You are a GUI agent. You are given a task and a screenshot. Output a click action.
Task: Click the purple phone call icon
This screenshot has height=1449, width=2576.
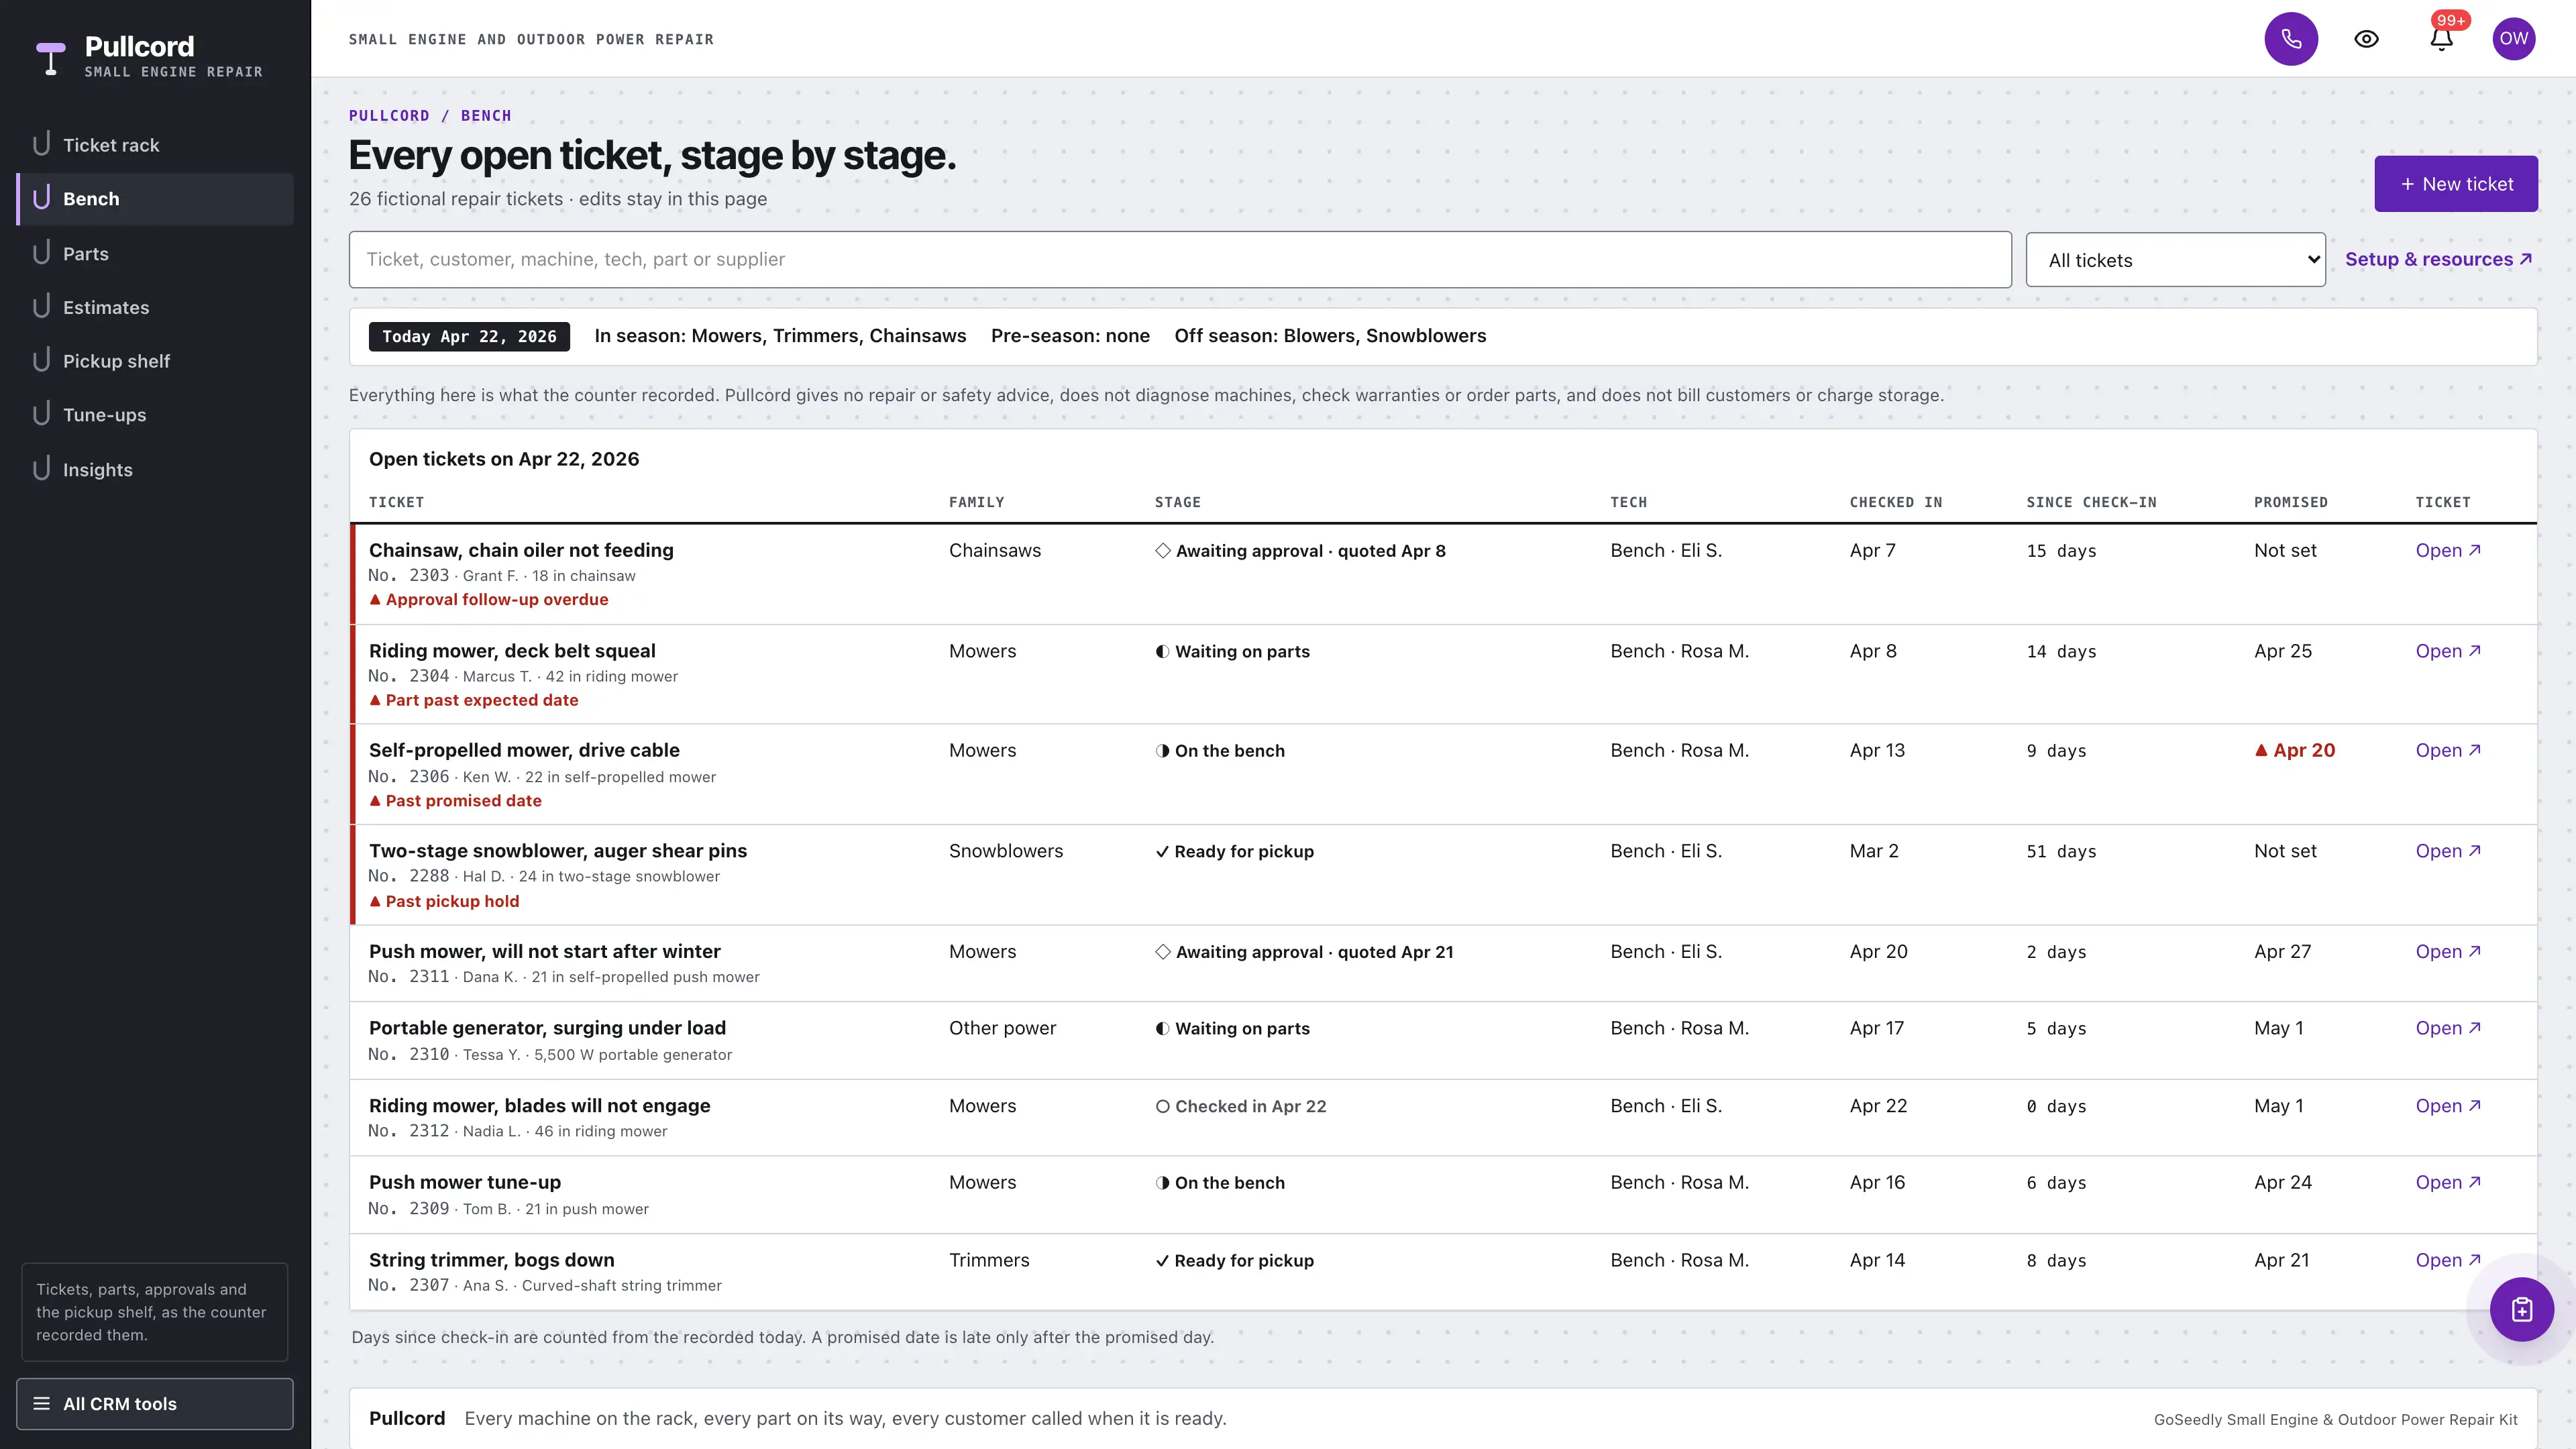pos(2291,39)
